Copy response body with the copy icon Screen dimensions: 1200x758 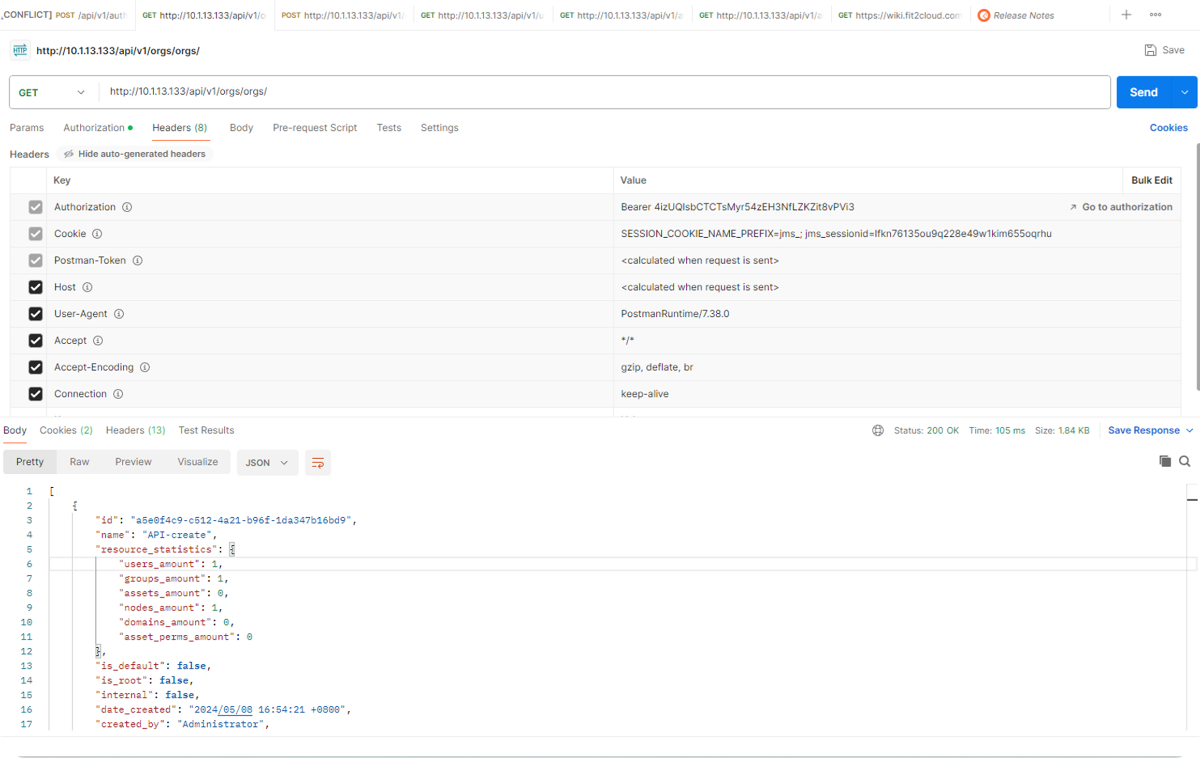tap(1165, 461)
